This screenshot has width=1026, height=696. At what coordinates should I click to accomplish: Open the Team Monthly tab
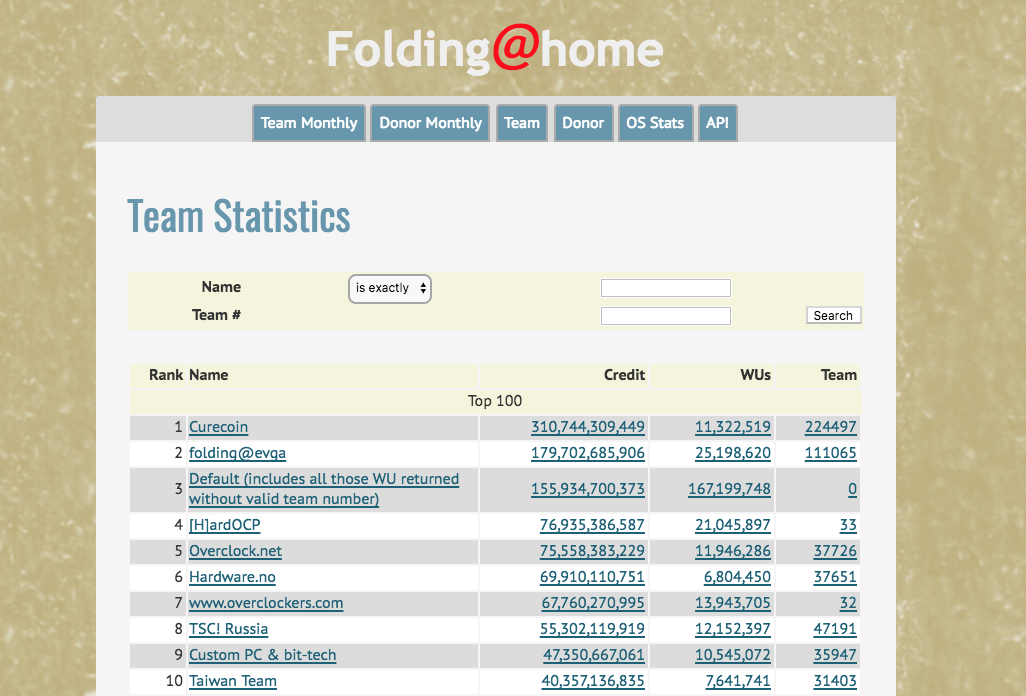tap(309, 123)
